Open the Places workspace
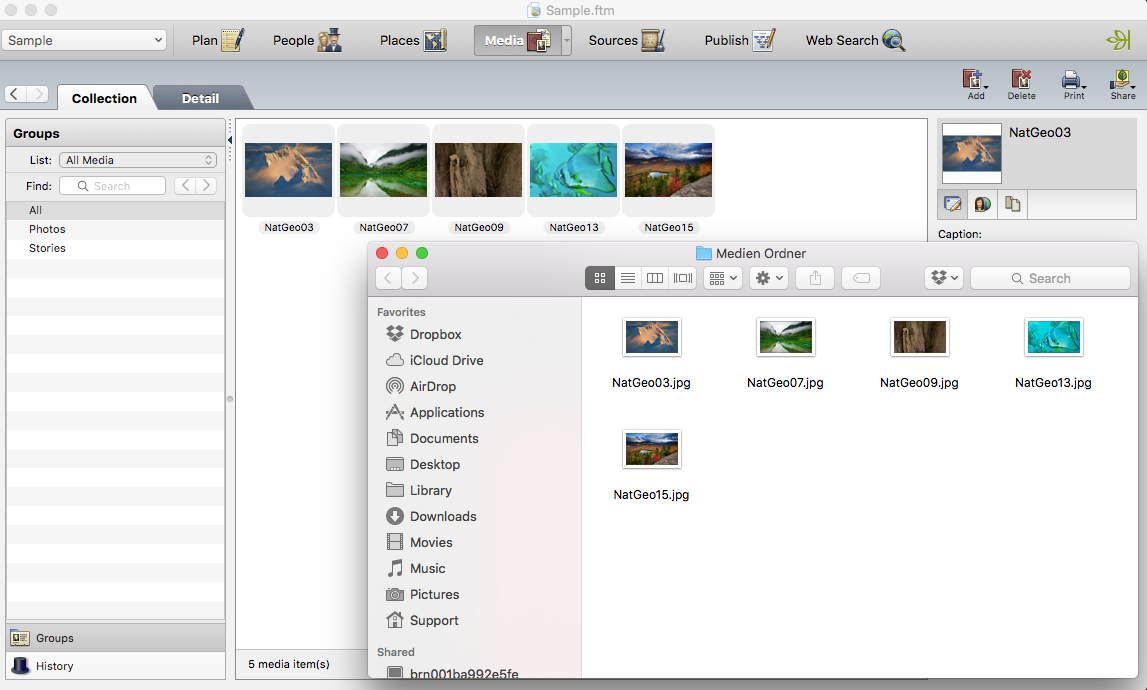 click(413, 40)
